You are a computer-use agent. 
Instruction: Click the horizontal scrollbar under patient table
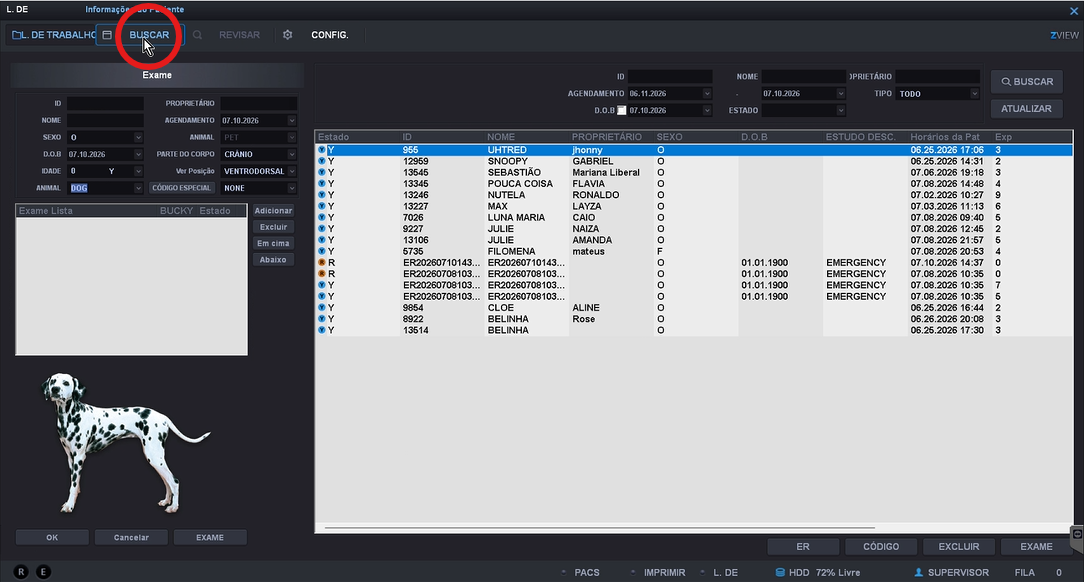click(x=599, y=528)
